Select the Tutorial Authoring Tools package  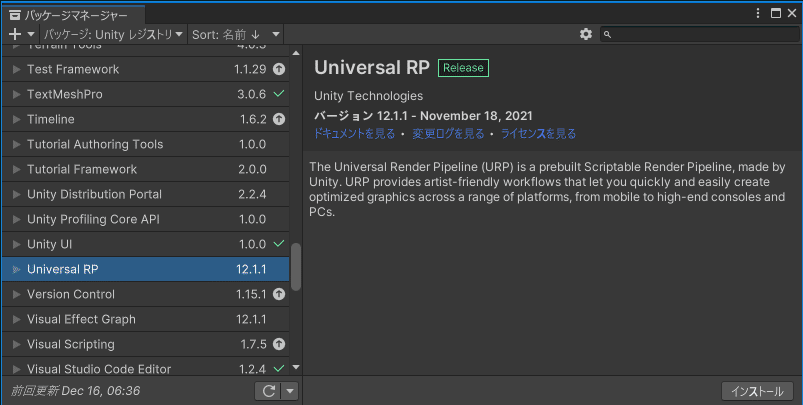coord(146,144)
